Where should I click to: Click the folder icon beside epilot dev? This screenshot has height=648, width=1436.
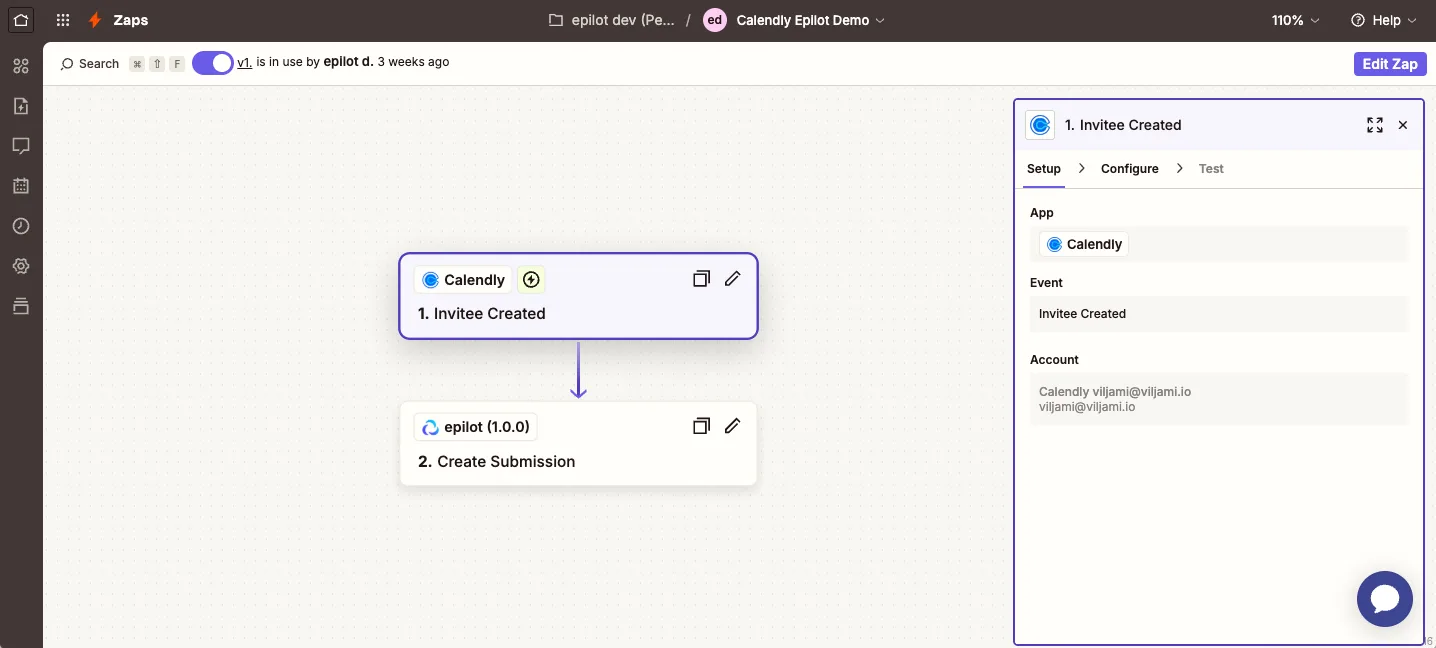(x=556, y=20)
